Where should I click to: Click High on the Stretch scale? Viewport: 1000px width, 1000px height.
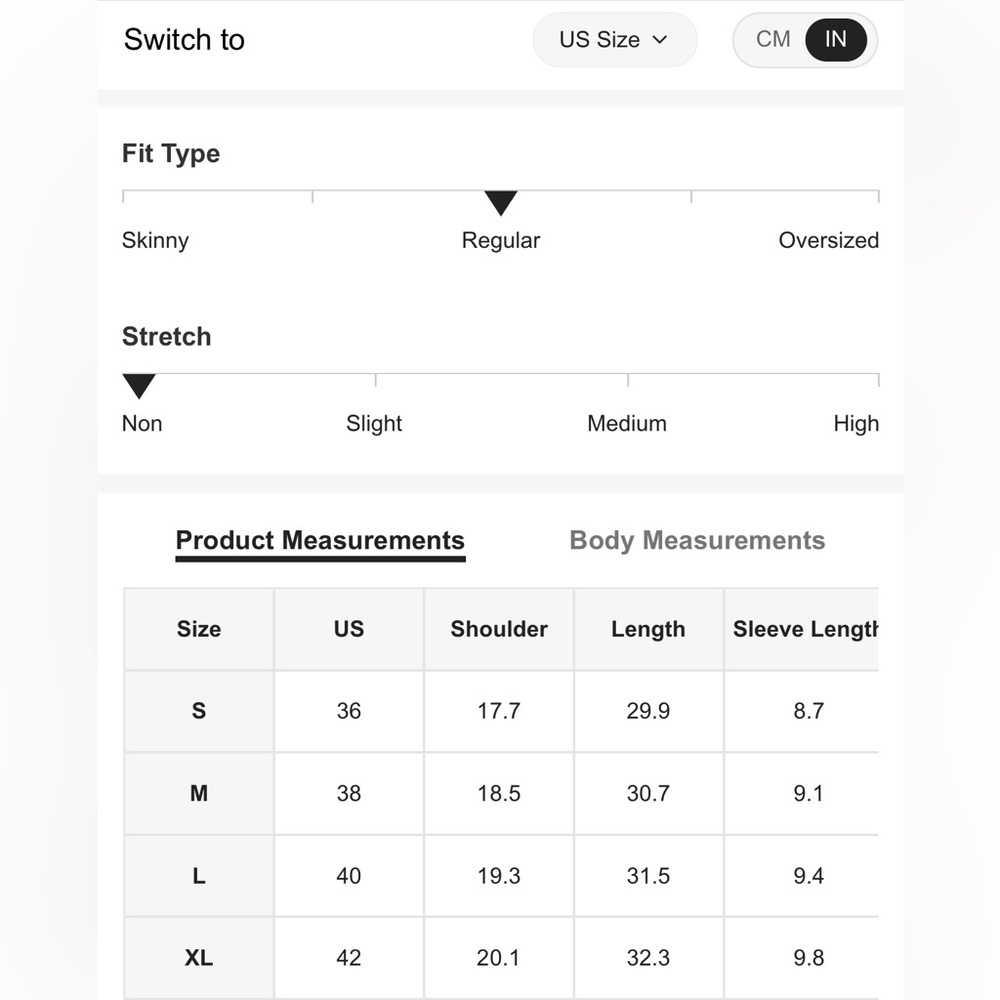click(x=856, y=423)
